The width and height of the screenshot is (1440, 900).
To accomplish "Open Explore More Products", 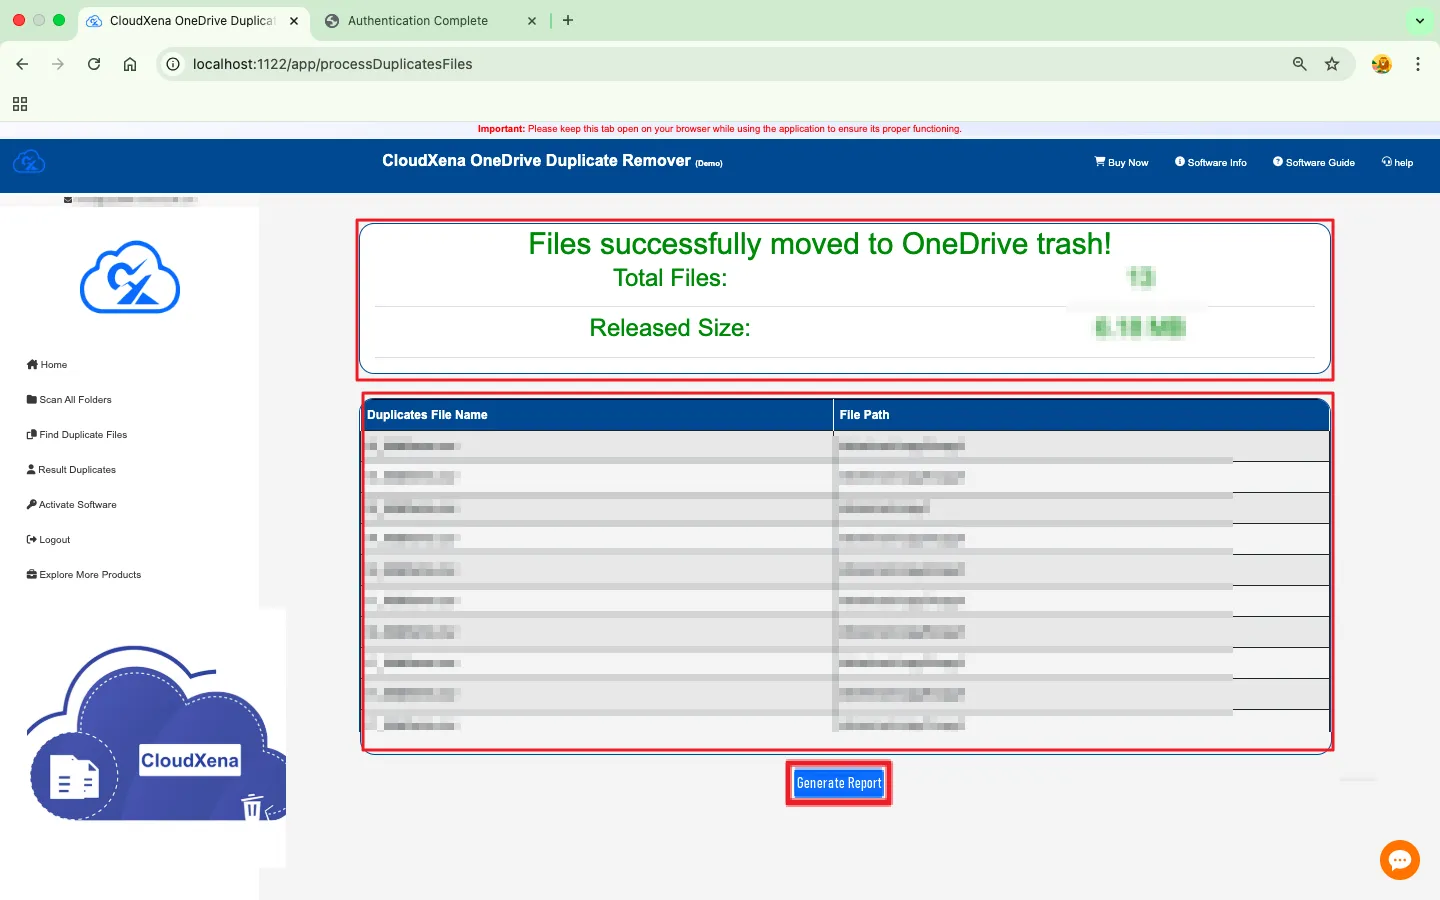I will [84, 575].
